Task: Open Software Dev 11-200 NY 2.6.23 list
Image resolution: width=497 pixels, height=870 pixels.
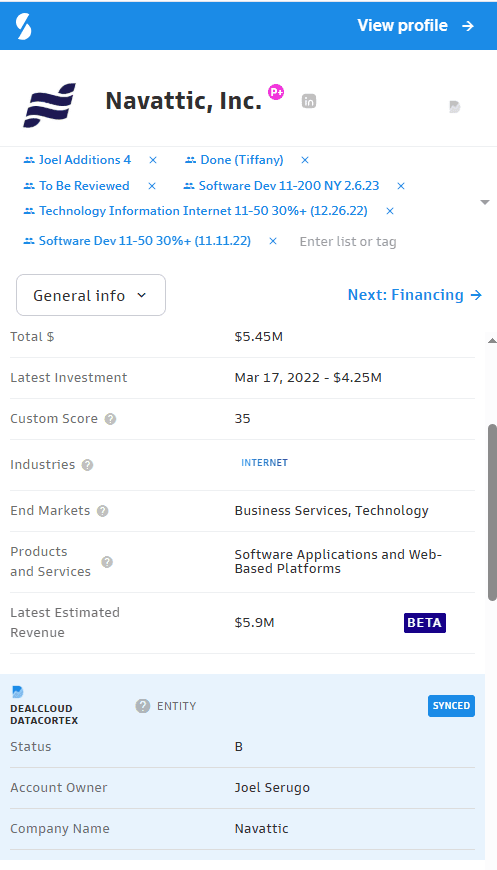Action: point(289,186)
